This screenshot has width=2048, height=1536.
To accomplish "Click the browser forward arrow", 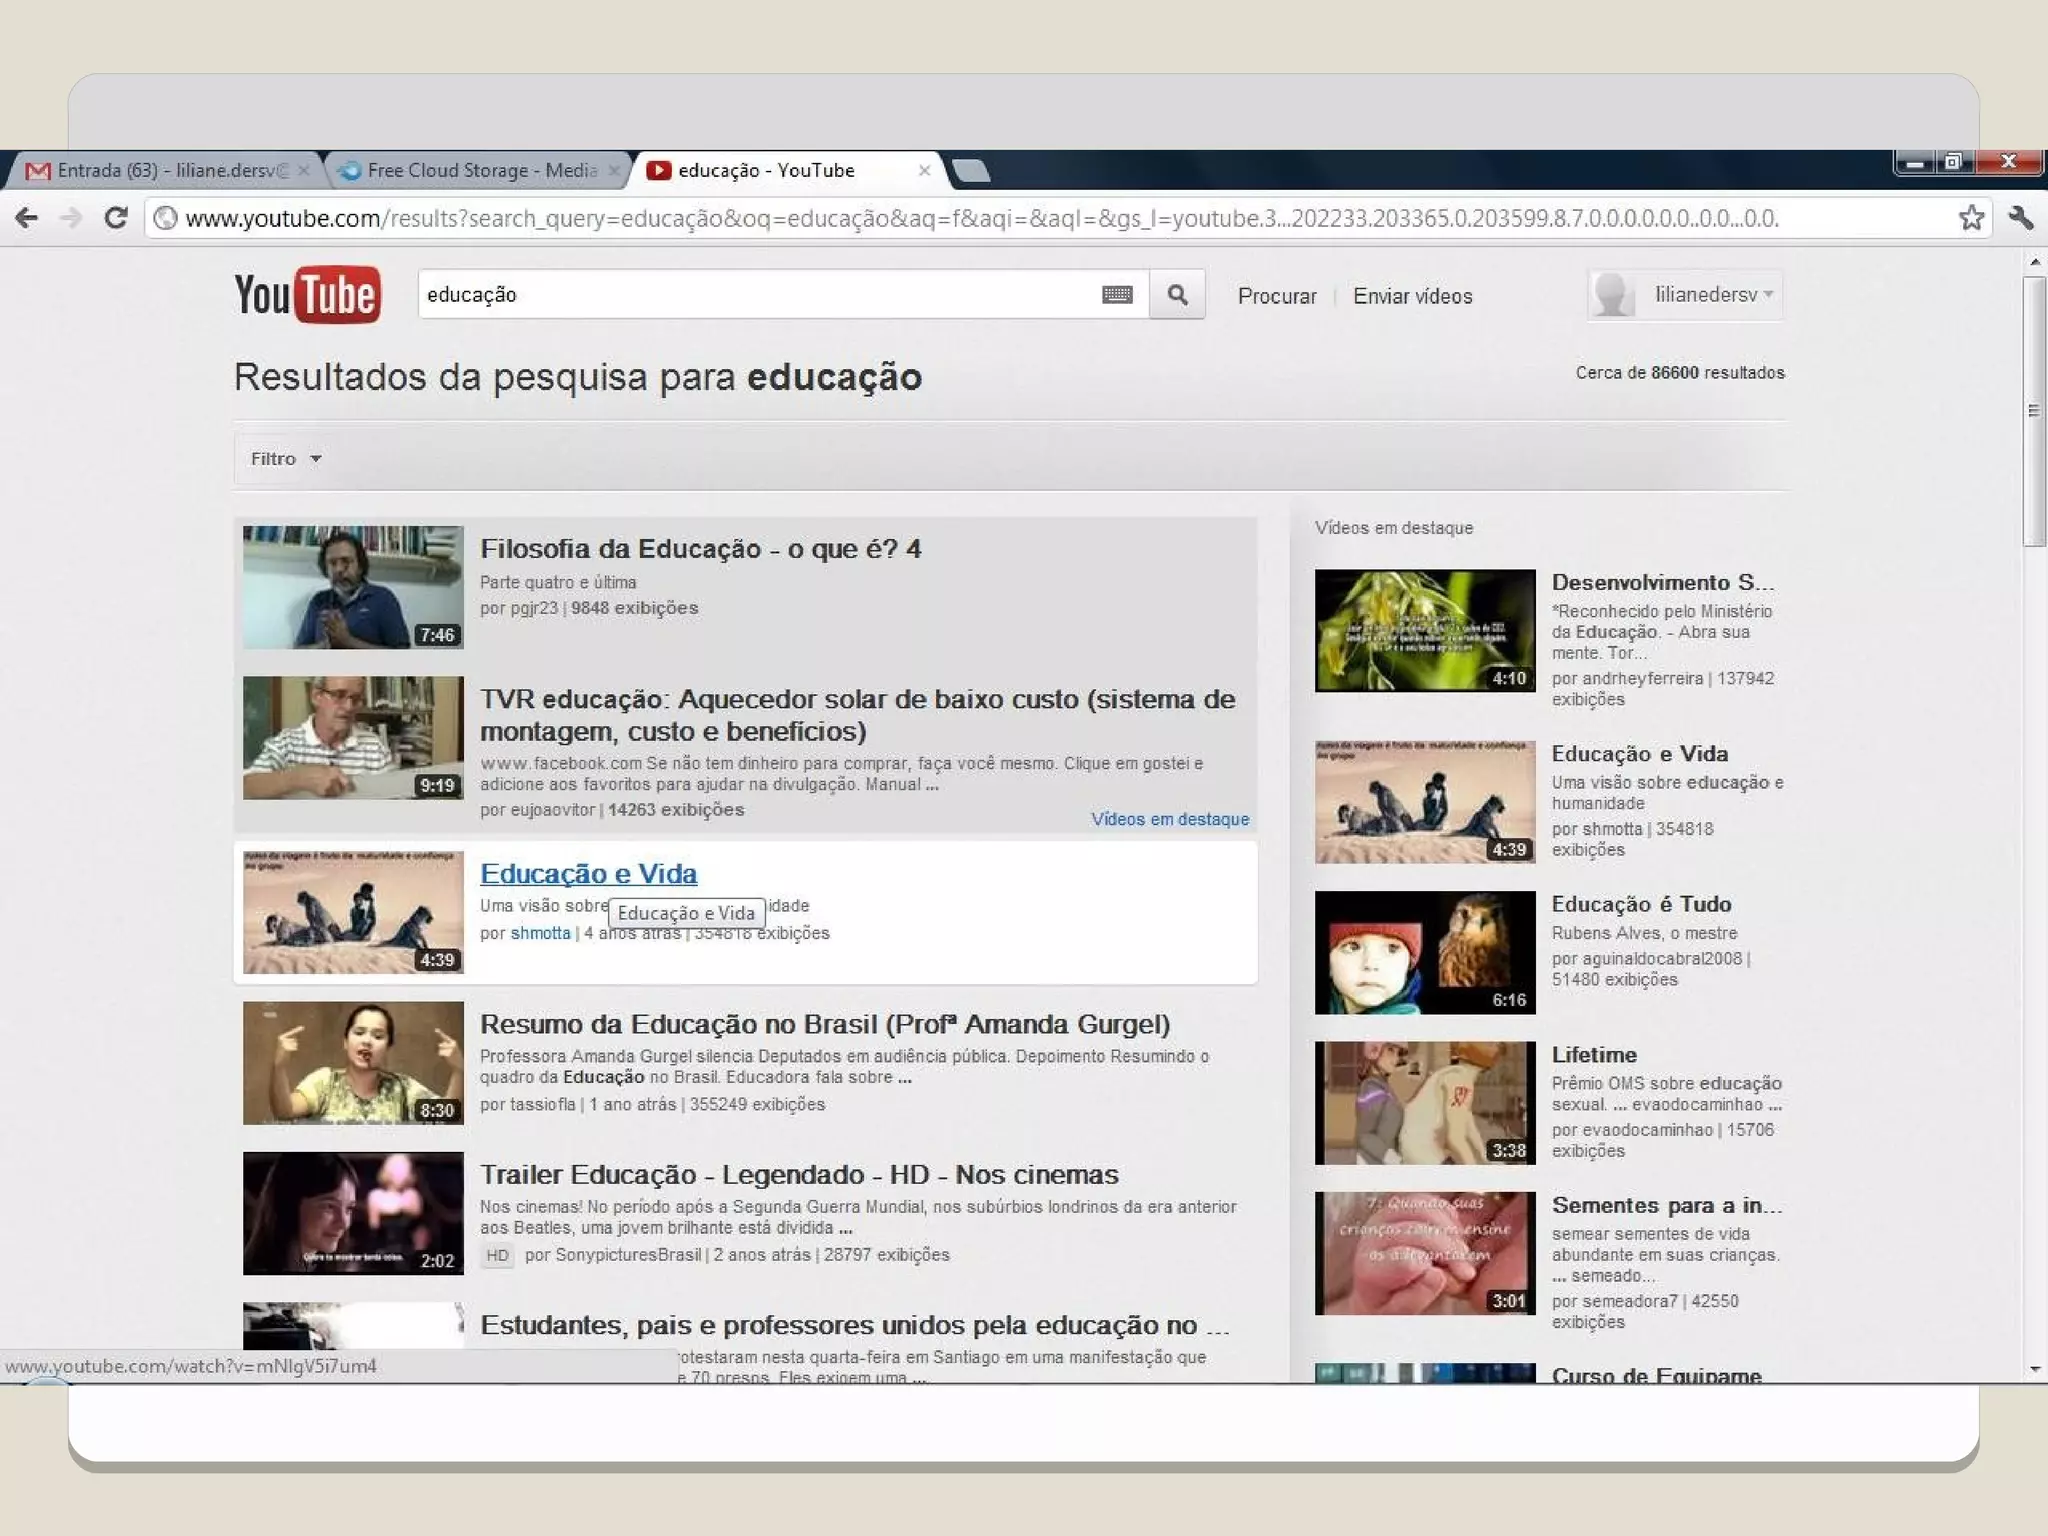I will [x=71, y=218].
